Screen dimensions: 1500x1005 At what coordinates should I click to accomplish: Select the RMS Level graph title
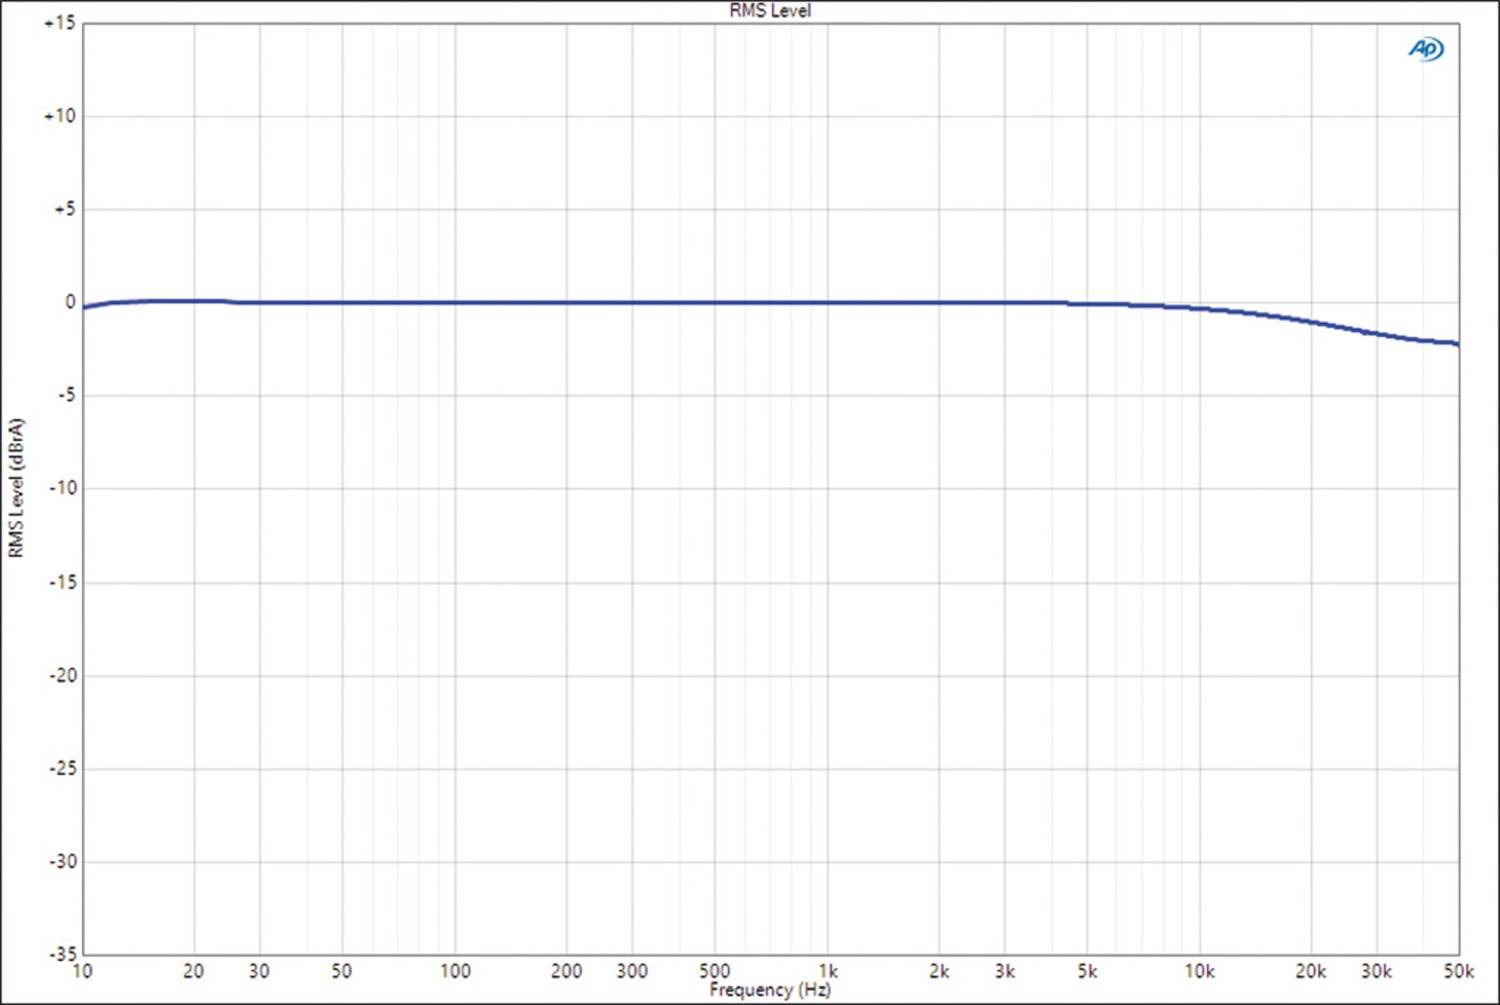pyautogui.click(x=770, y=11)
